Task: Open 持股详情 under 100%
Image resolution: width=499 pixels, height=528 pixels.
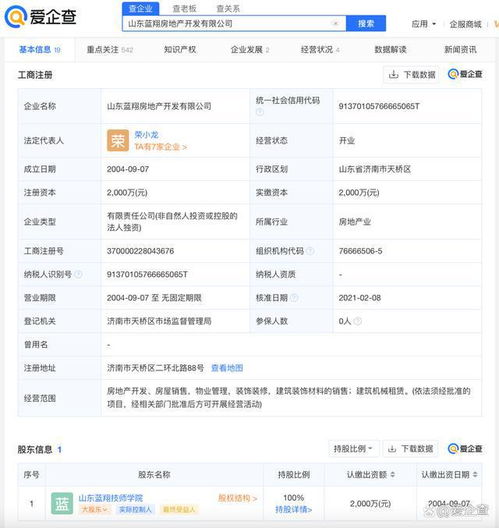Action: point(294,509)
